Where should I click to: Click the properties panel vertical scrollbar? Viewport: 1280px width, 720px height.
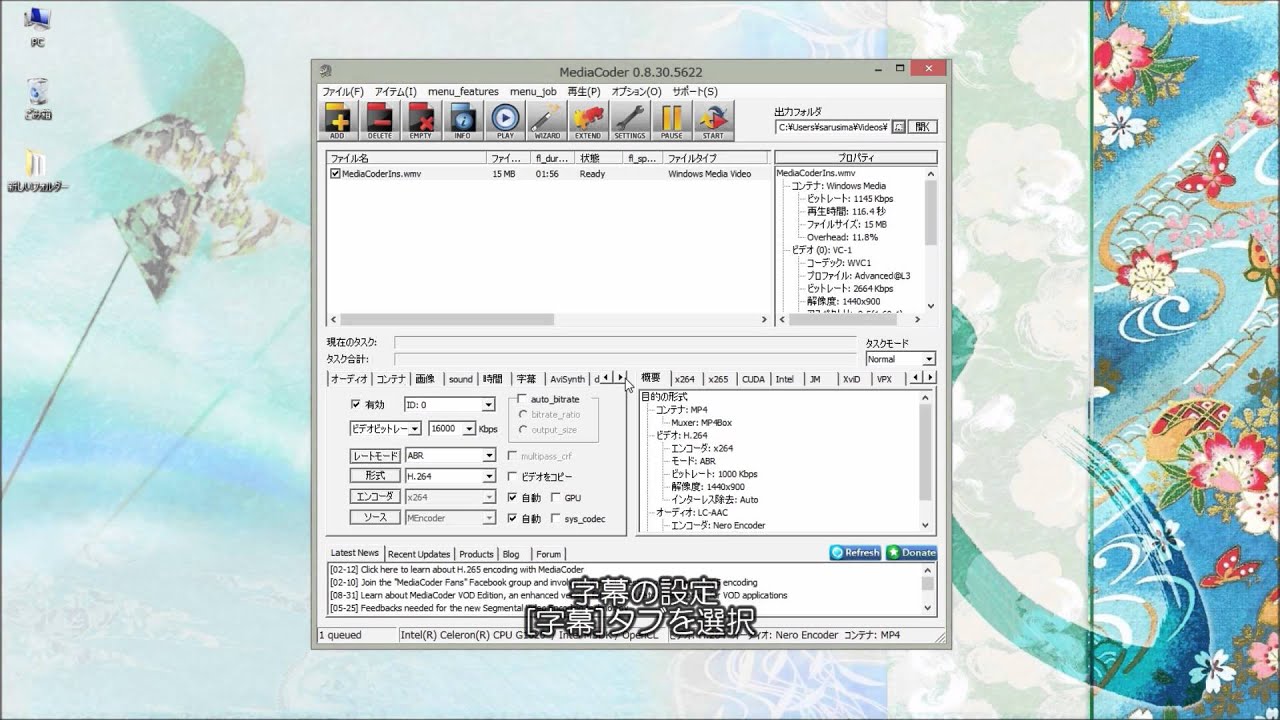click(930, 240)
